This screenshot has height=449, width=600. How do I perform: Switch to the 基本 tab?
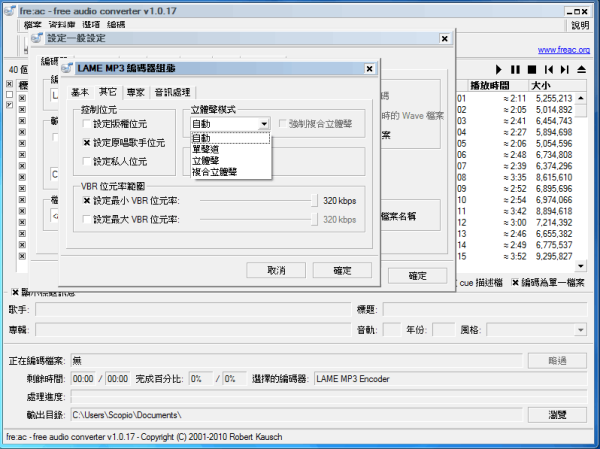pyautogui.click(x=80, y=92)
